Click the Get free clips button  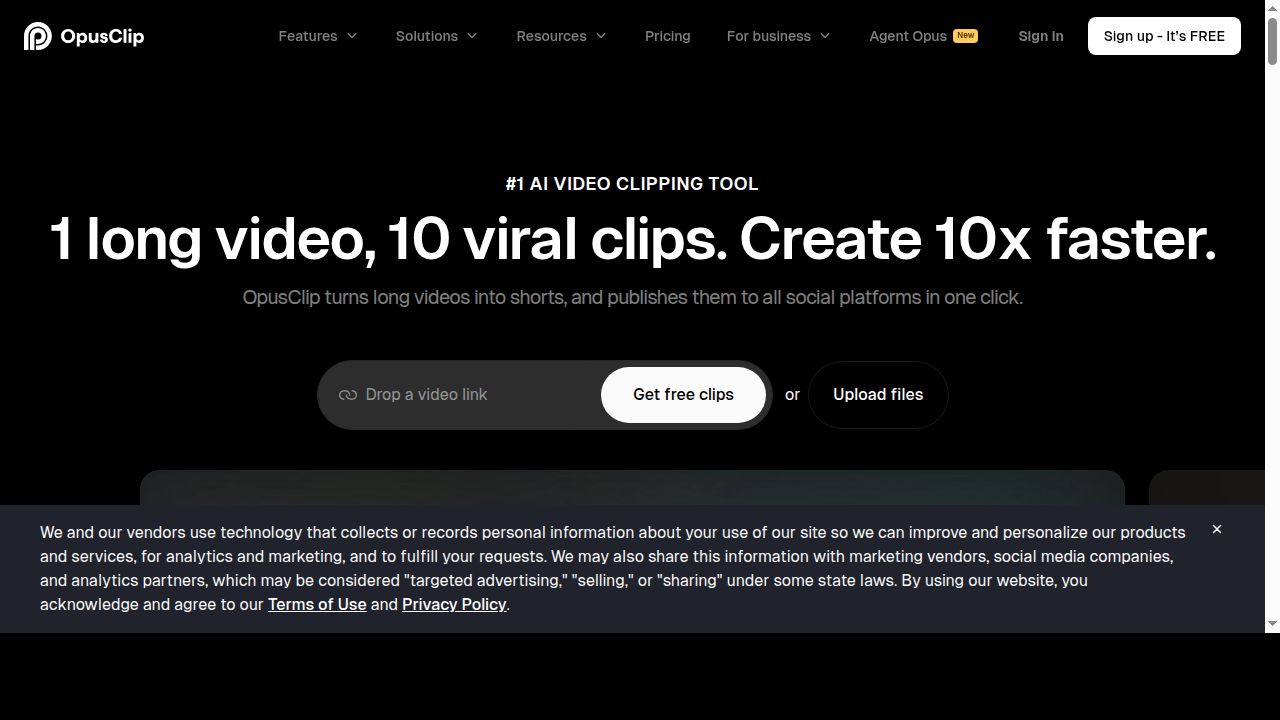683,394
